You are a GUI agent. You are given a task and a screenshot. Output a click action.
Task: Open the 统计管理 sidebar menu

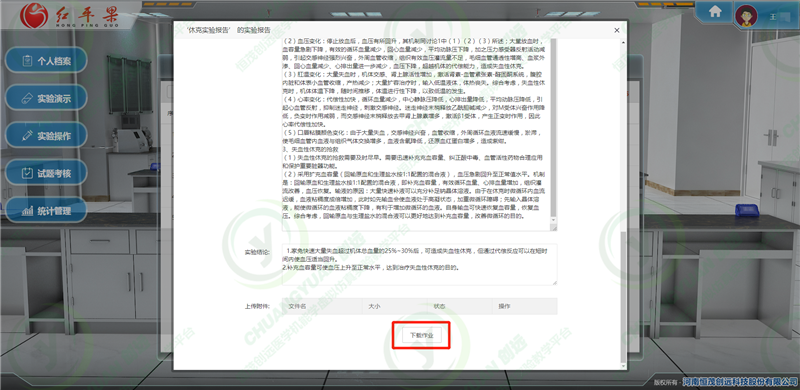tap(46, 210)
